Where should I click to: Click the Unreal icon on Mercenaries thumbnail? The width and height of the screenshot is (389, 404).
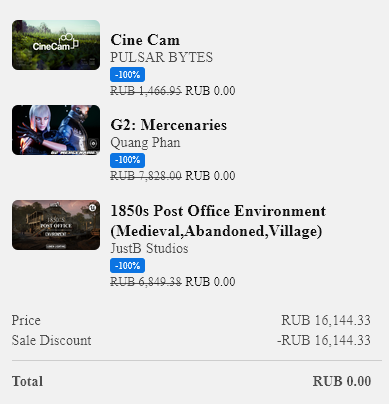(x=93, y=143)
